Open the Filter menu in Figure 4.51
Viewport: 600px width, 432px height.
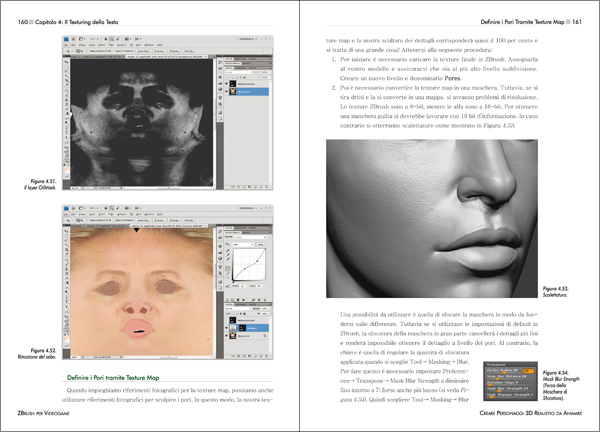click(x=111, y=45)
